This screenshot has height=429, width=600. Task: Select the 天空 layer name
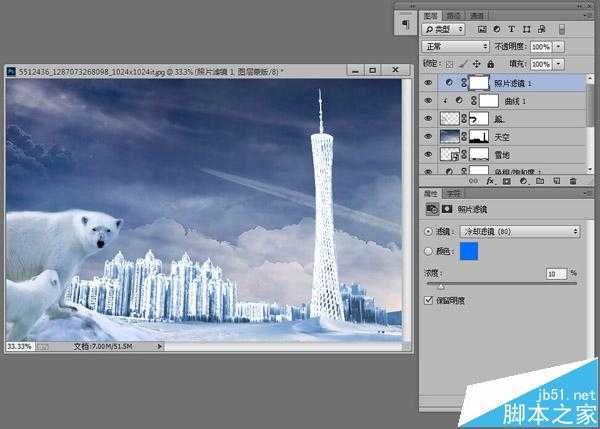[x=502, y=137]
